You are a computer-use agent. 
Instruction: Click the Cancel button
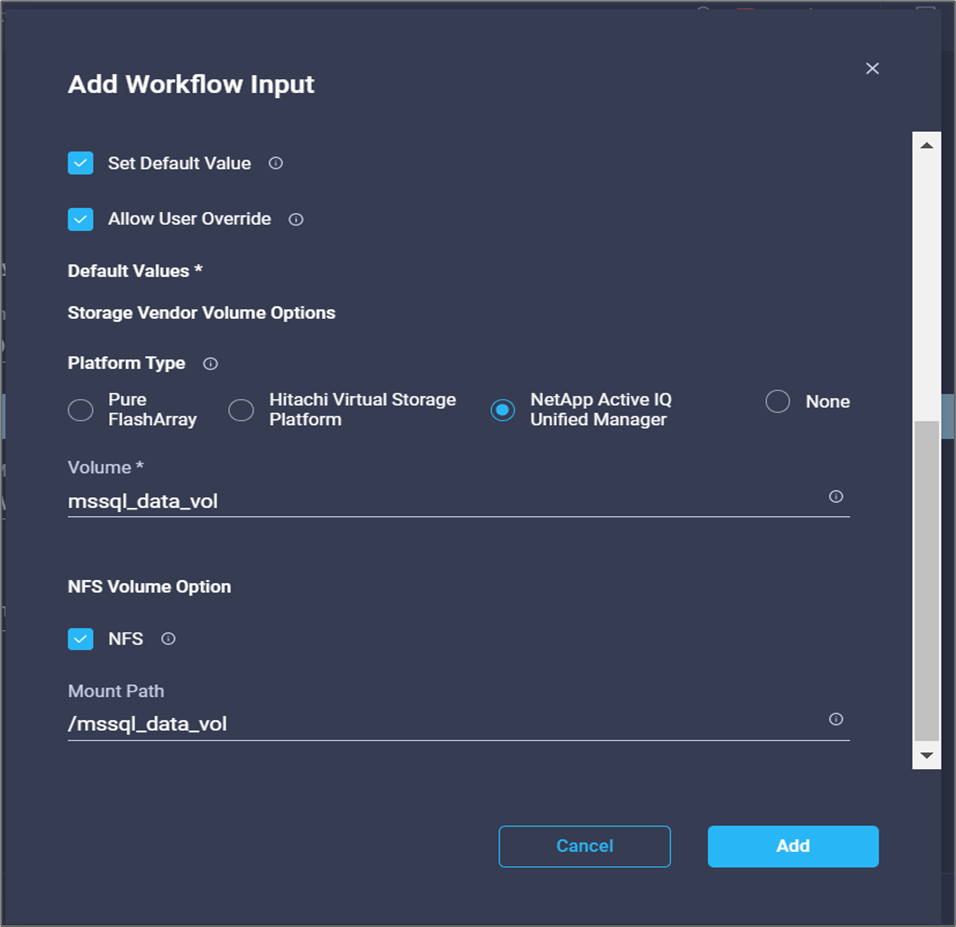pos(584,846)
